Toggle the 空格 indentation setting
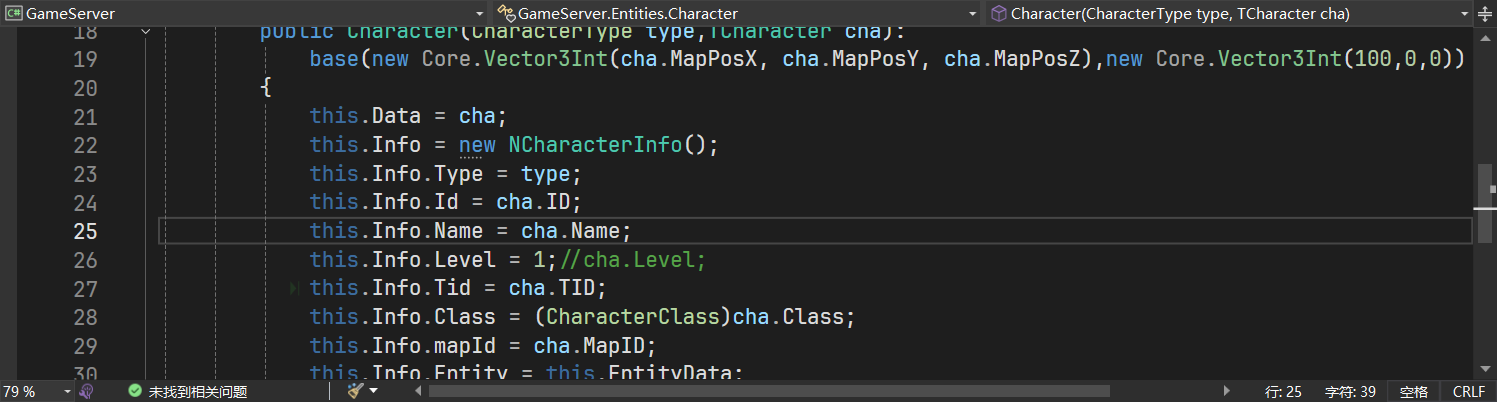1497x402 pixels. 1413,392
